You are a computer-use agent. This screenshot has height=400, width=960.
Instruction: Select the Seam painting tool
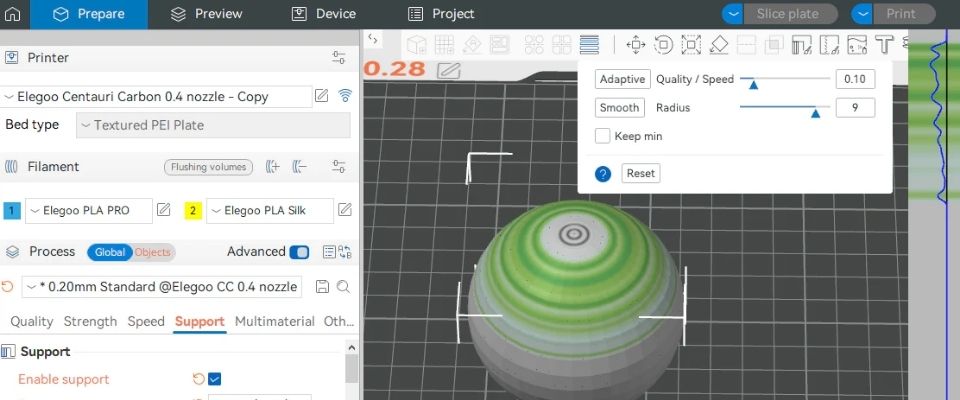coord(829,44)
